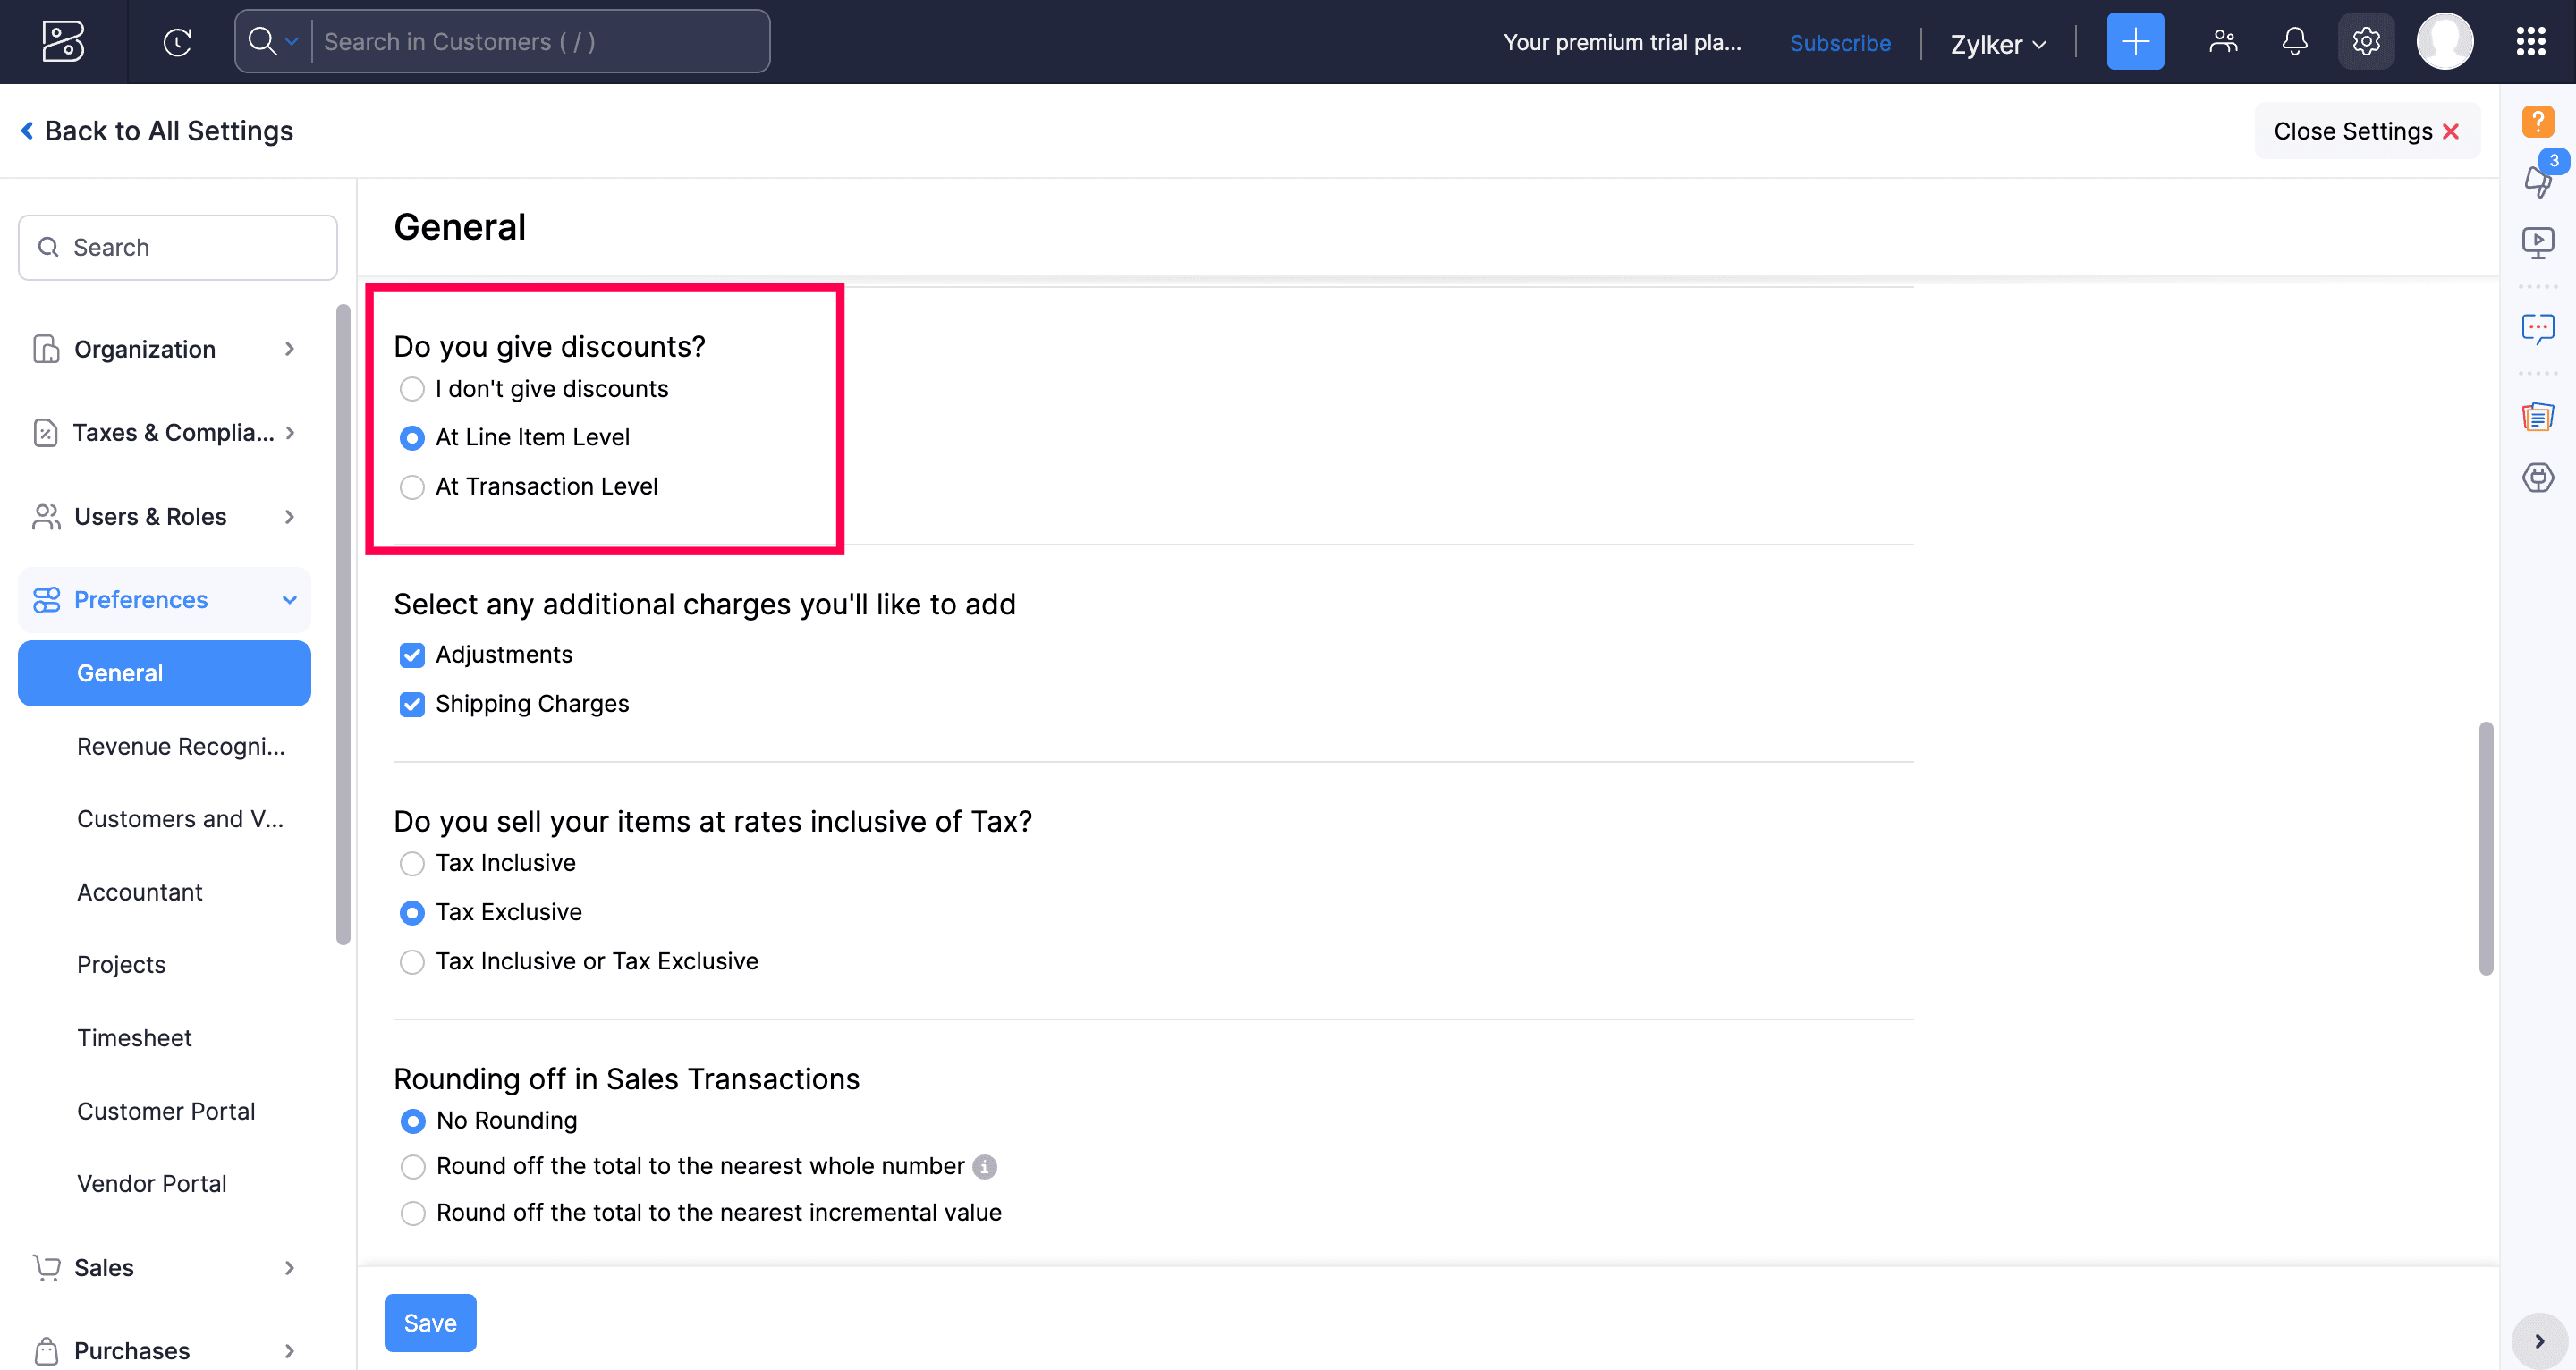Click the settings sidebar Search field

[x=178, y=247]
